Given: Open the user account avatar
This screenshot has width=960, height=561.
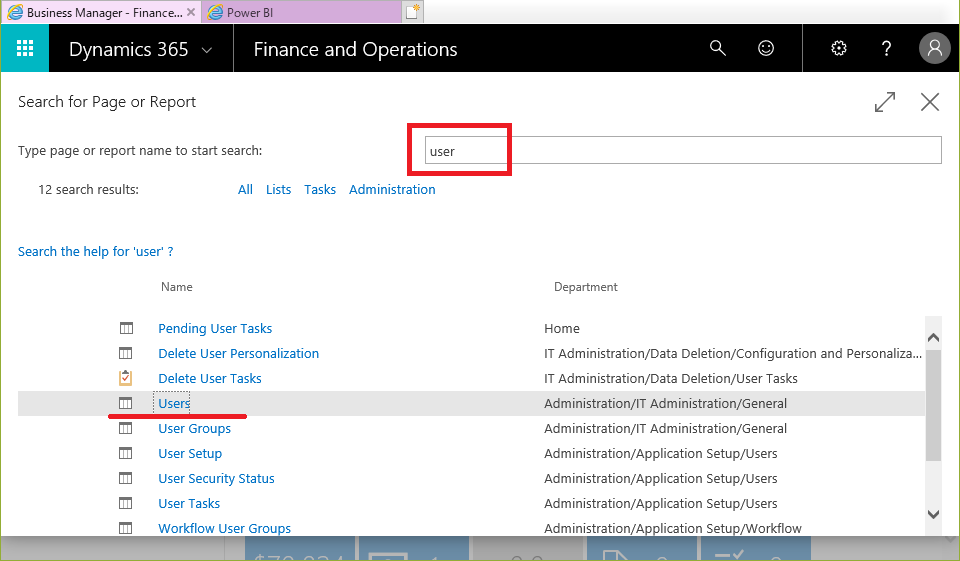Looking at the screenshot, I should coord(934,48).
